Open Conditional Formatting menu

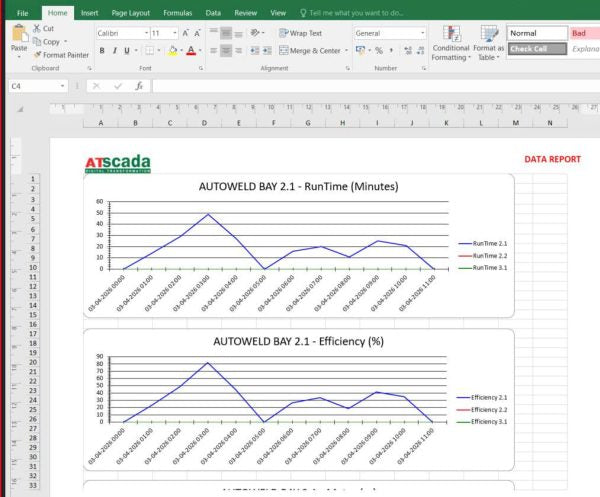(x=451, y=43)
